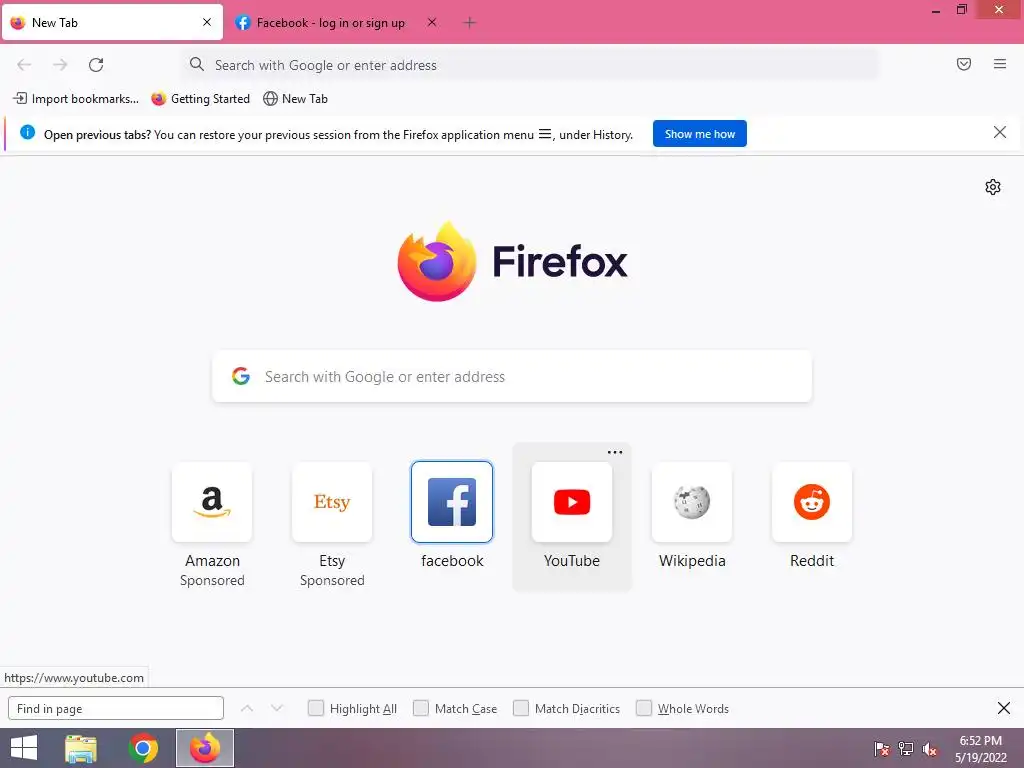Reload the current page
Screen dimensions: 1024x768
tap(96, 65)
